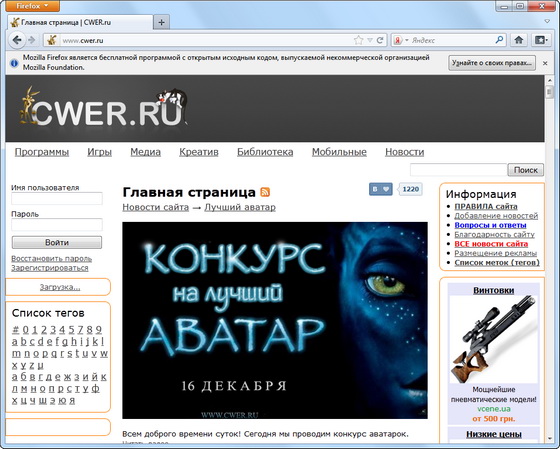Open Восстановить пароль link
The image size is (560, 449).
pyautogui.click(x=51, y=258)
